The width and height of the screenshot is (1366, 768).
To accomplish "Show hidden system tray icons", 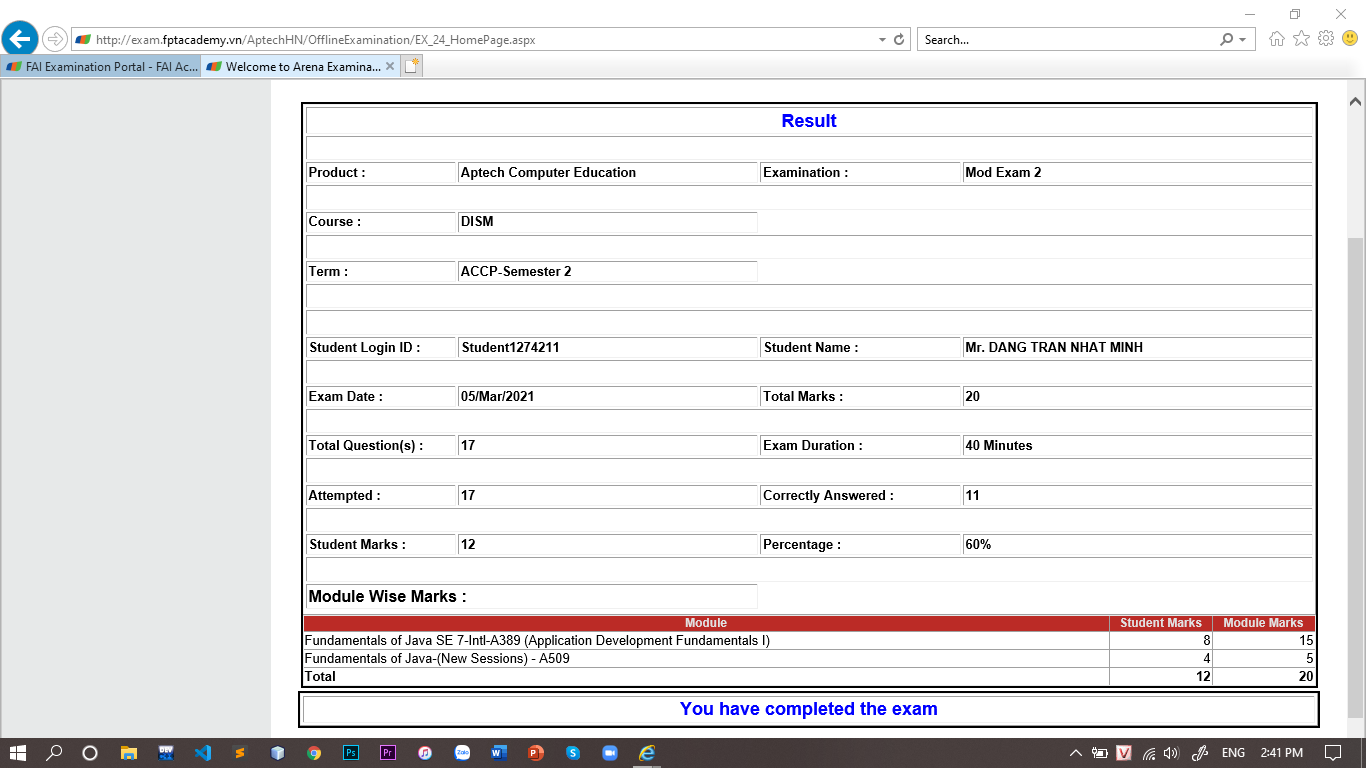I will pyautogui.click(x=1076, y=753).
